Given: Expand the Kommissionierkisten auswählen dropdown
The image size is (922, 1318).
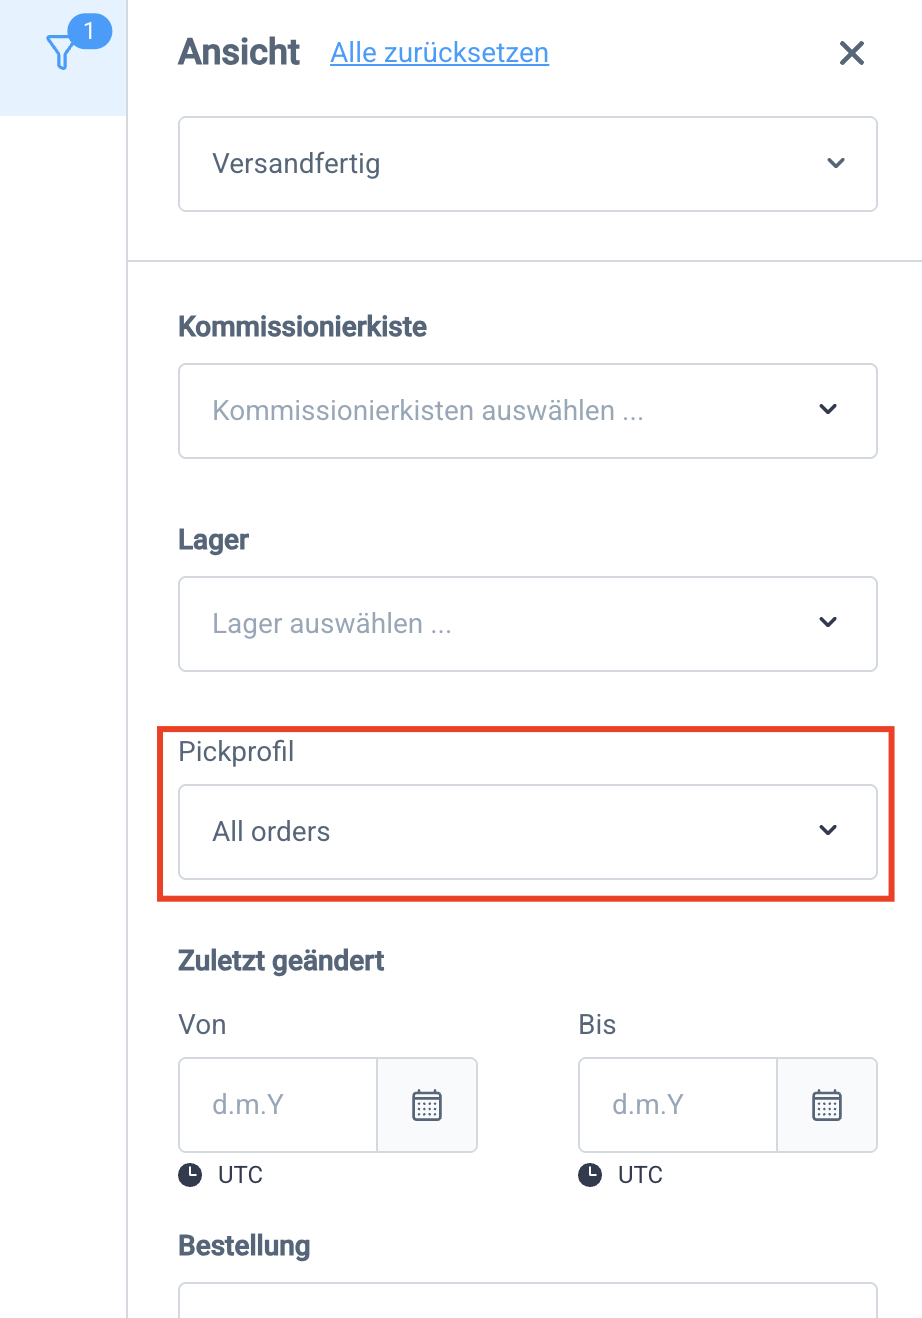Looking at the screenshot, I should (x=500, y=411).
